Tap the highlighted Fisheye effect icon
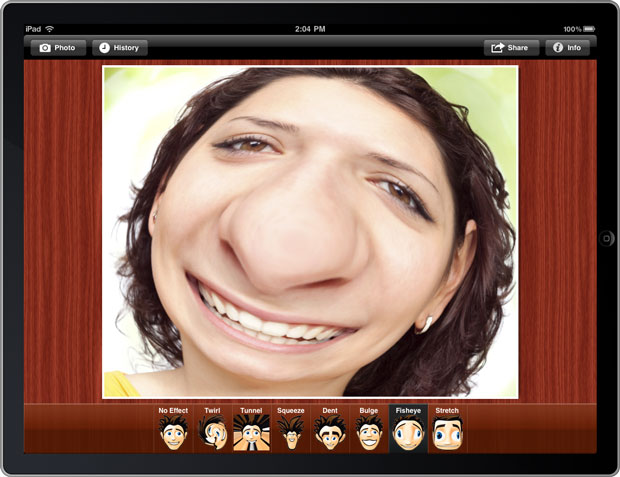The width and height of the screenshot is (620, 477). [408, 434]
